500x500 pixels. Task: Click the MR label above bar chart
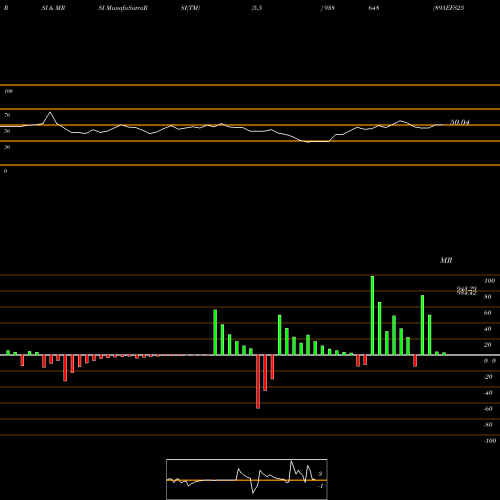(x=446, y=260)
